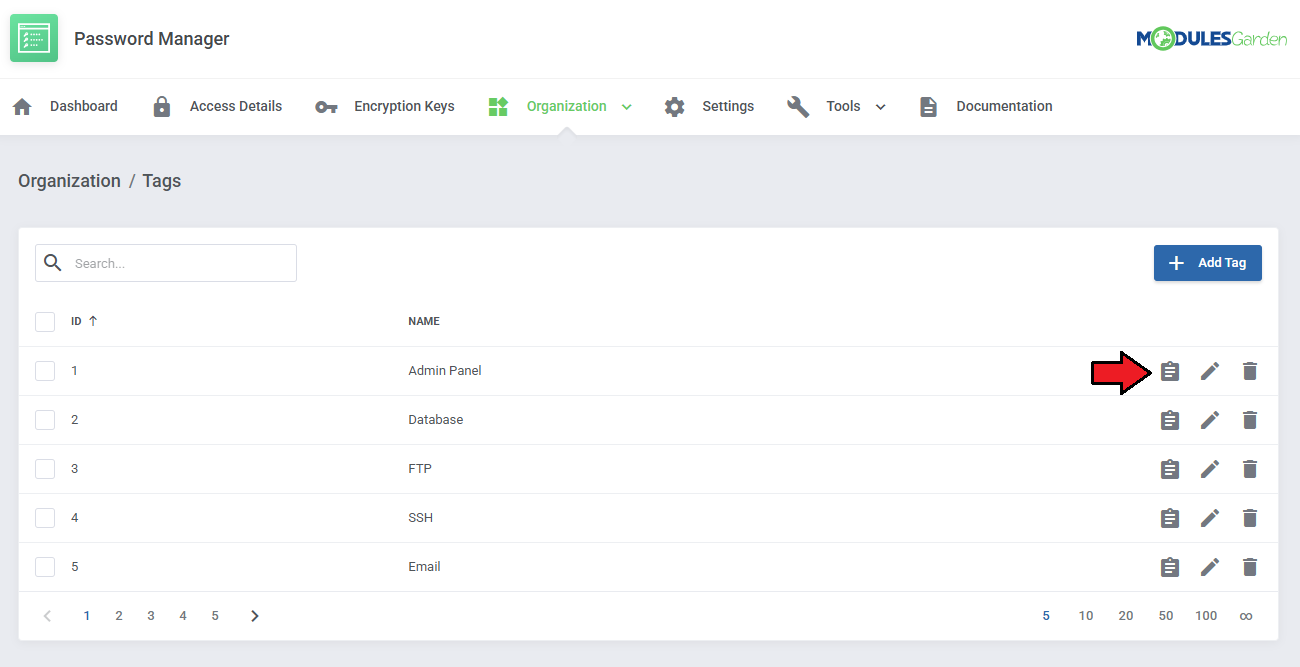Click the Encryption Keys key icon

click(x=326, y=107)
